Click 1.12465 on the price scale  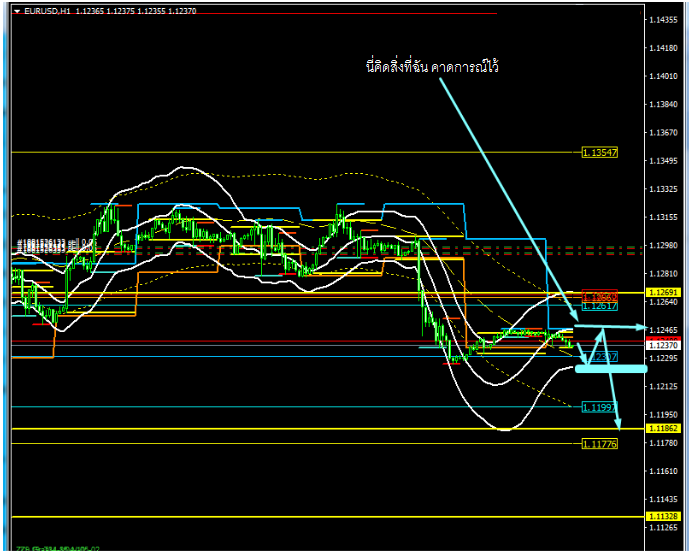pyautogui.click(x=663, y=330)
